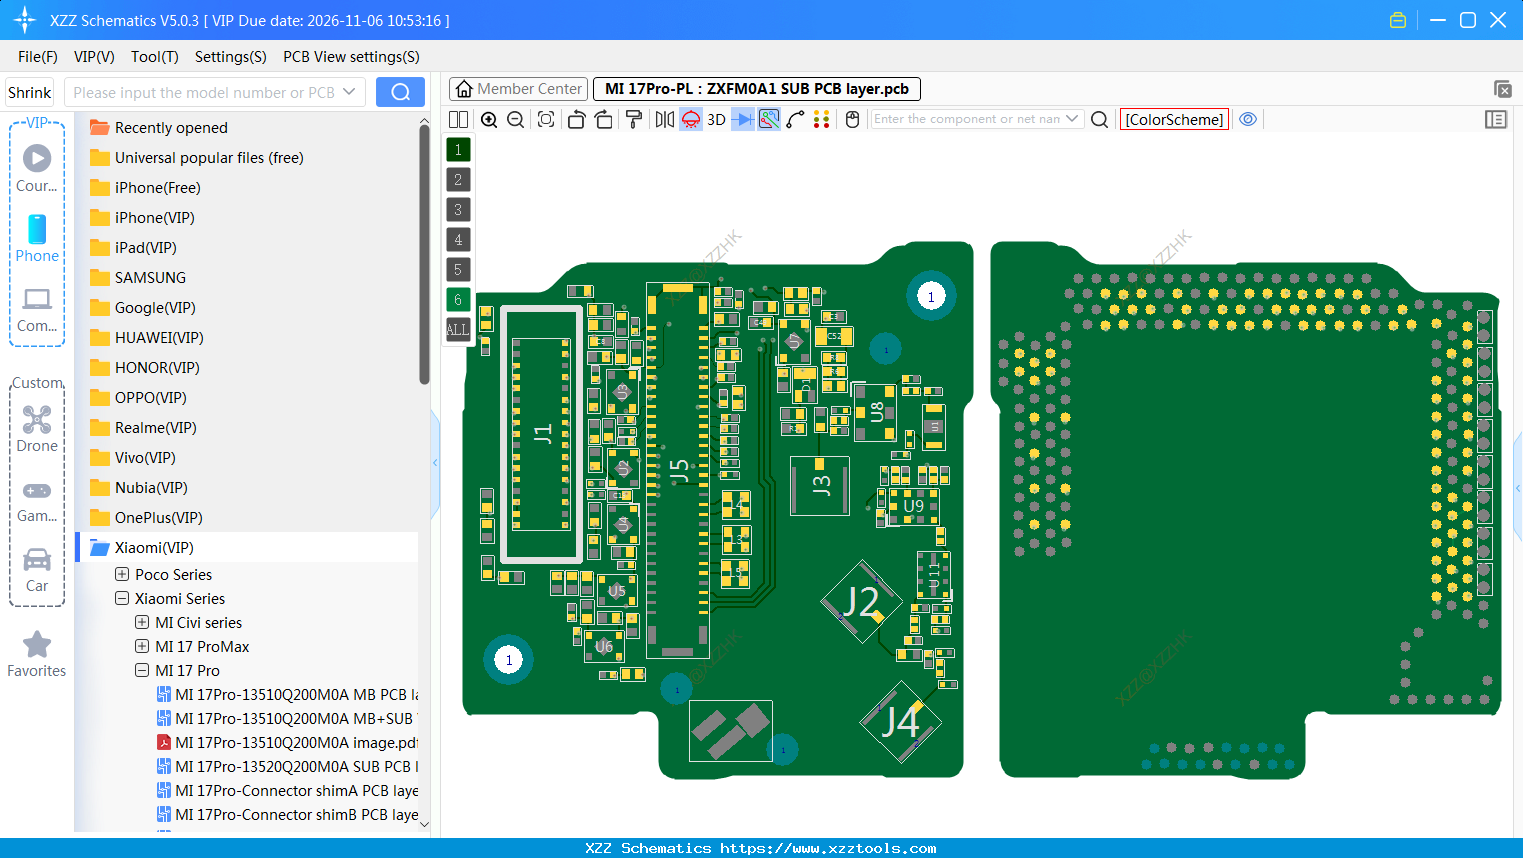This screenshot has width=1523, height=858.
Task: Expand the MI Civi series node
Action: (x=142, y=623)
